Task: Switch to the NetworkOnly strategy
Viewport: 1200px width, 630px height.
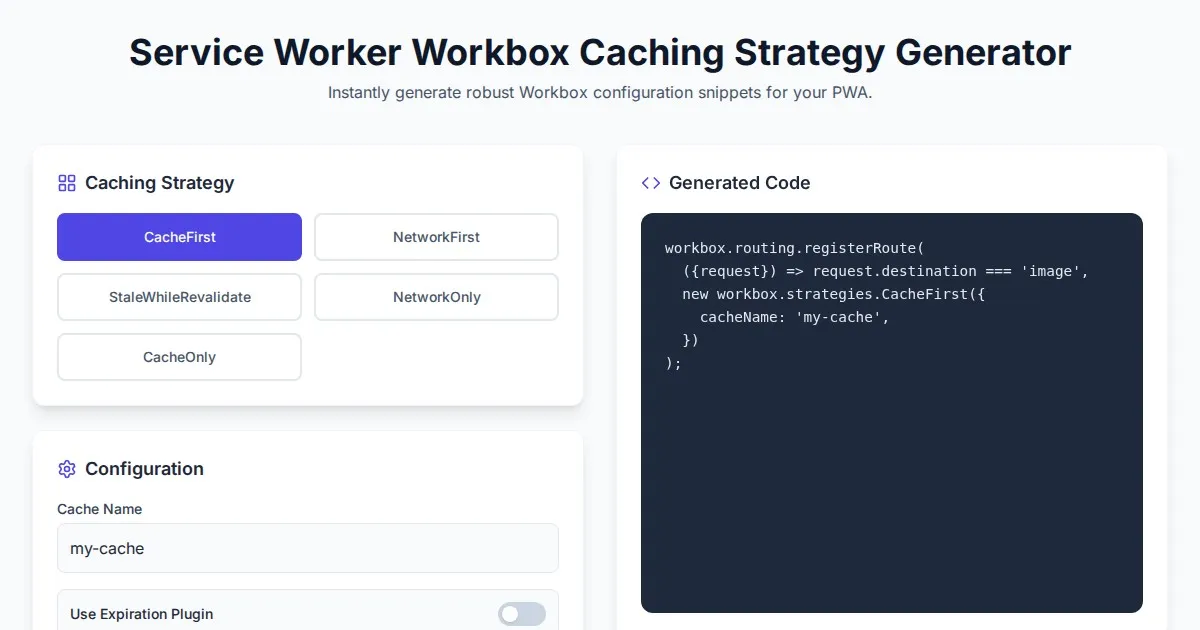Action: pos(436,297)
